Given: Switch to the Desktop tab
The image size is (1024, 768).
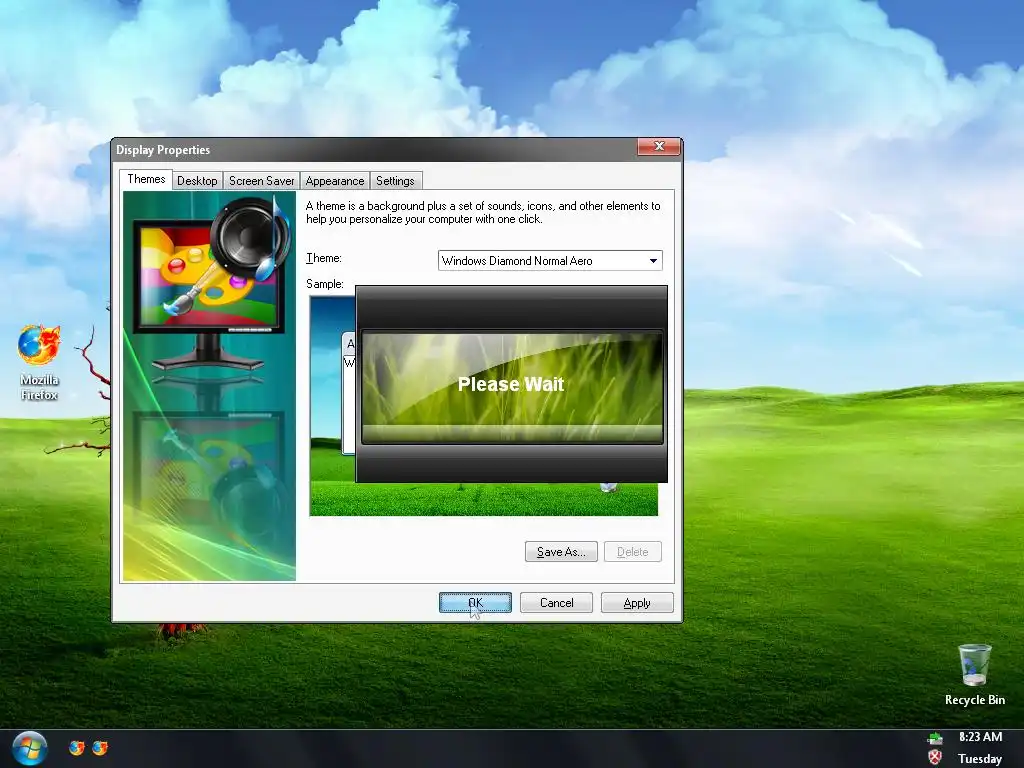Looking at the screenshot, I should coord(197,181).
